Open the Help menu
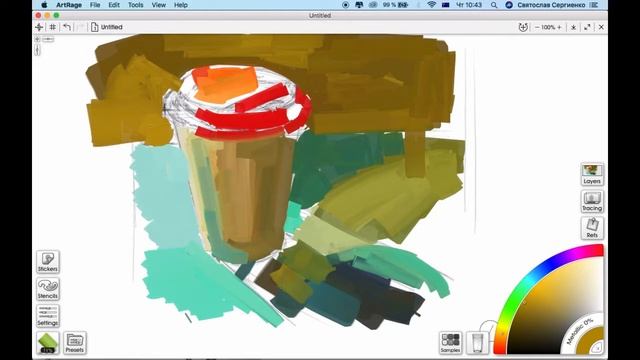Viewport: 640px width, 360px height. point(181,5)
